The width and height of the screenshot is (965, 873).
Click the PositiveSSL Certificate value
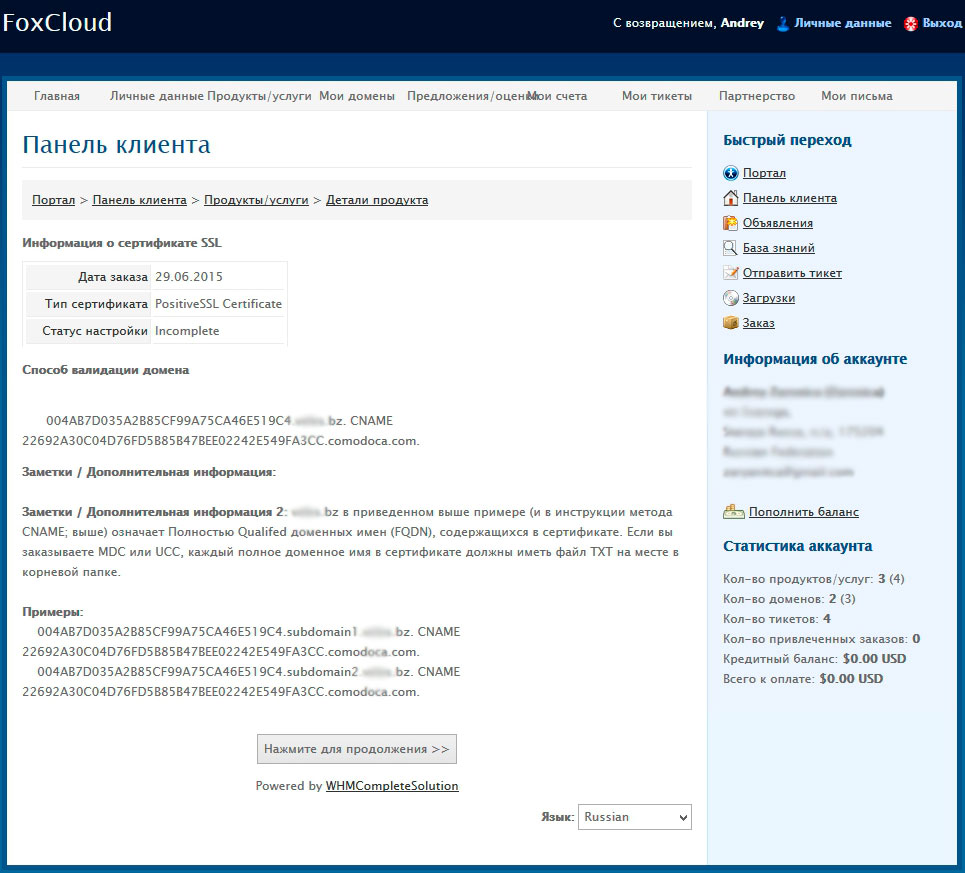point(218,304)
